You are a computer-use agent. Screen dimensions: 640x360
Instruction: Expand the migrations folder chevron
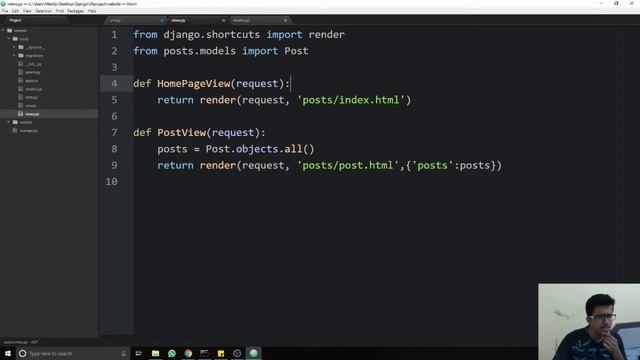(14, 55)
